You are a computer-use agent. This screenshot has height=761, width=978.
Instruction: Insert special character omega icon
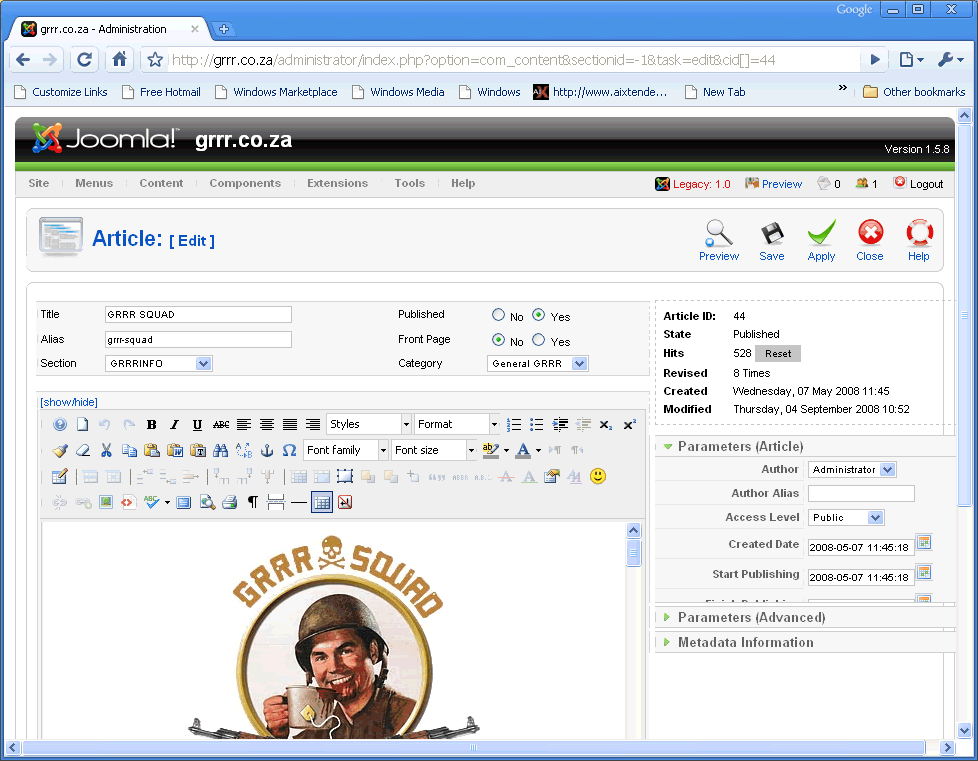point(289,450)
